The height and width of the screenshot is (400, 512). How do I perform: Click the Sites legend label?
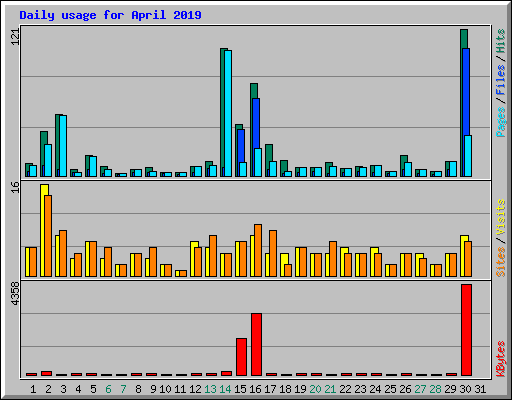coord(500,262)
